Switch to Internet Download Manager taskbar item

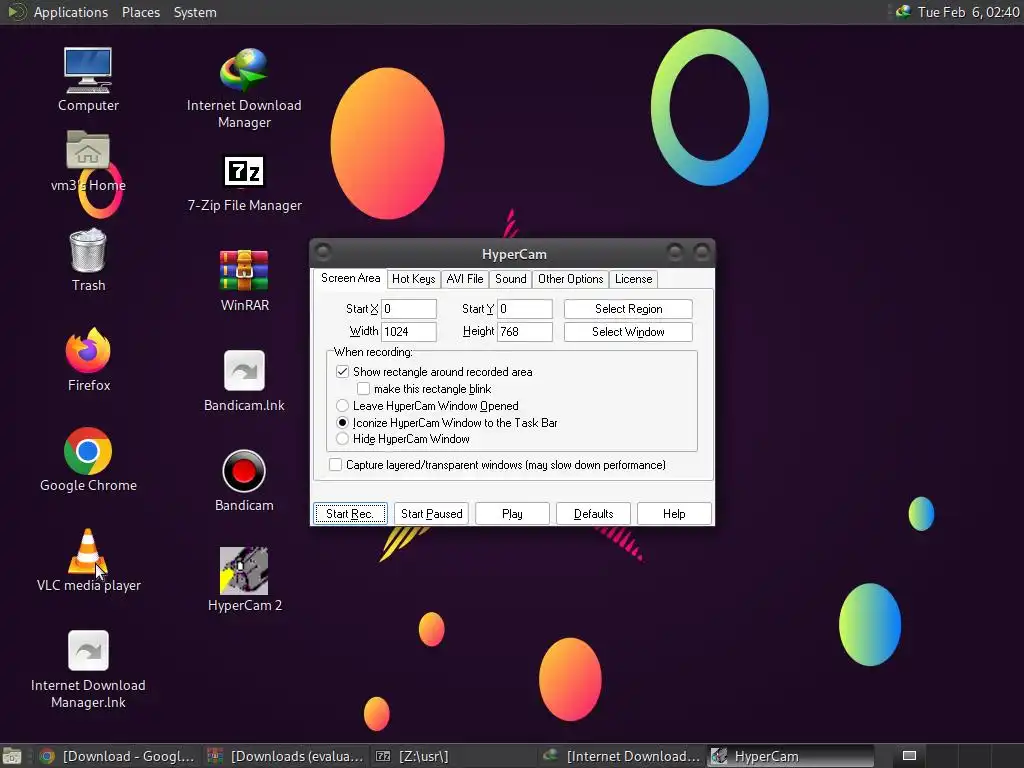622,756
